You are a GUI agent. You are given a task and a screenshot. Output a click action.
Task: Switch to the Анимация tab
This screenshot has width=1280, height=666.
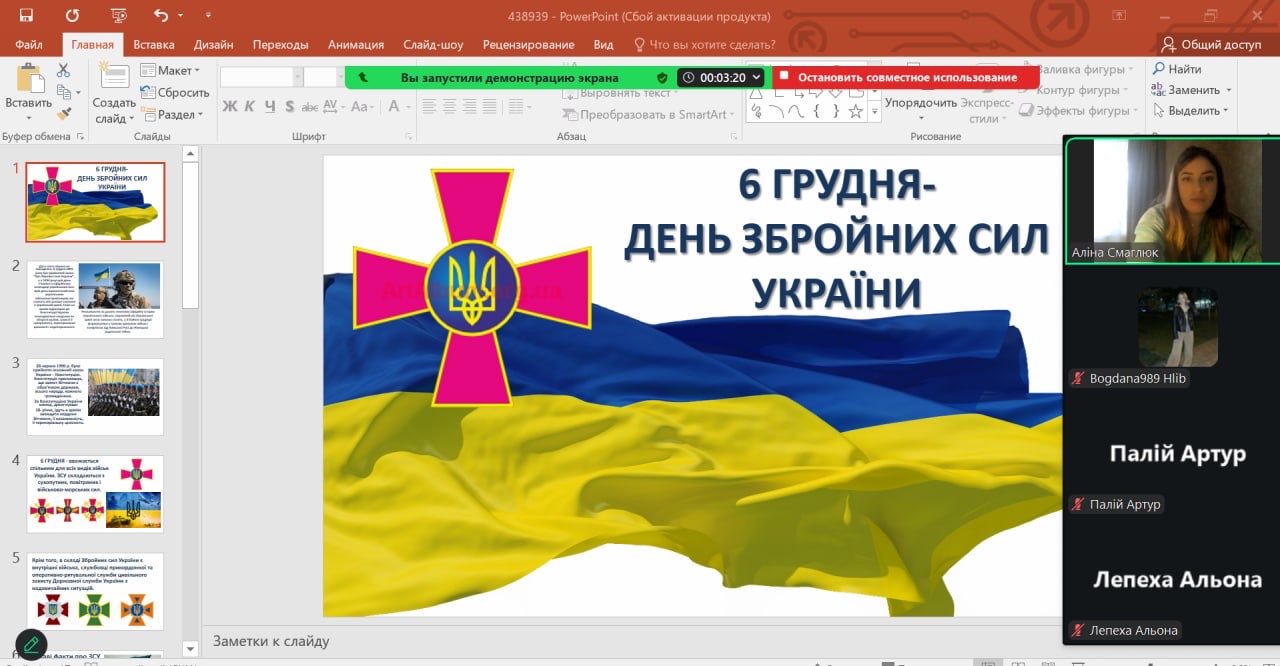[x=355, y=44]
